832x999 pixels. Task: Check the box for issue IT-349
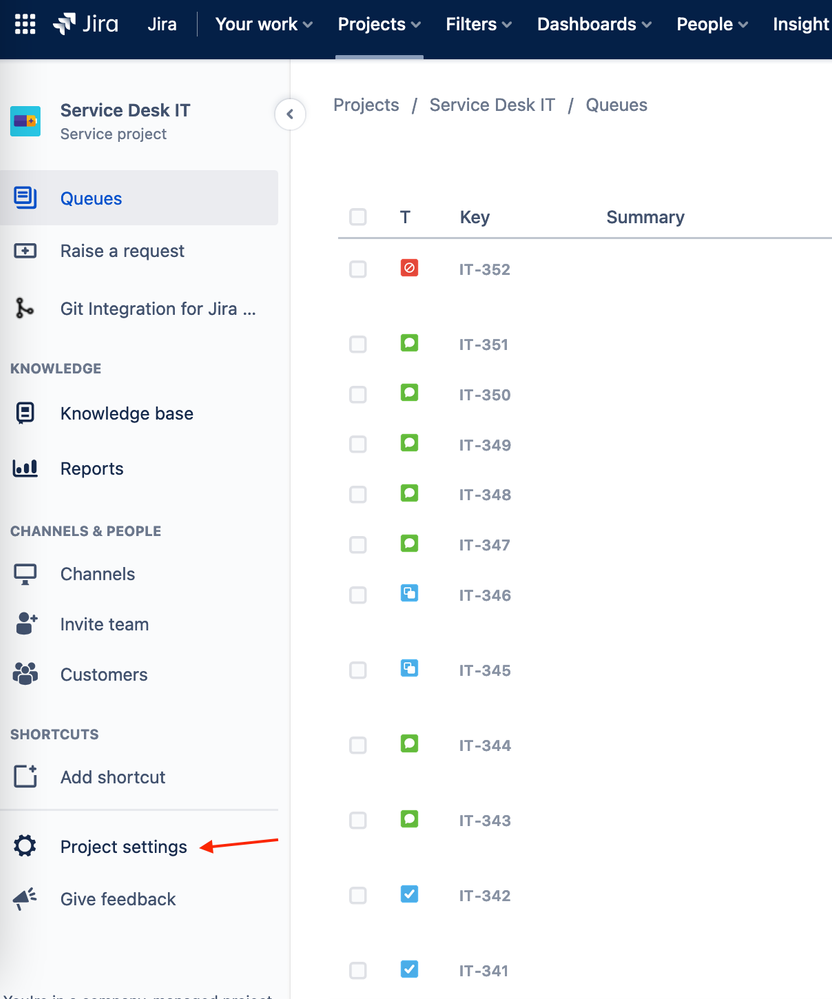tap(358, 444)
